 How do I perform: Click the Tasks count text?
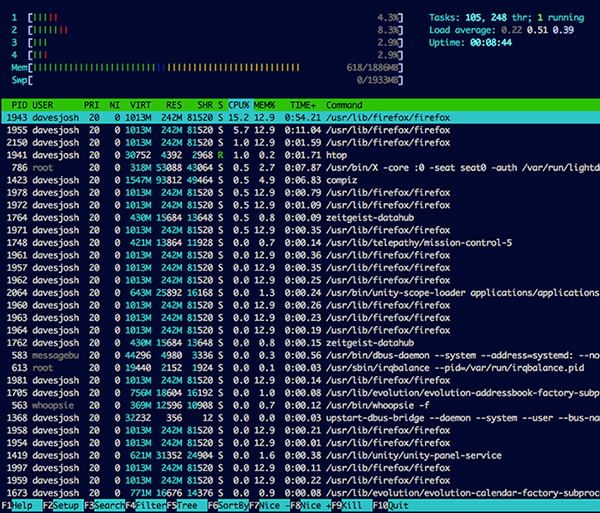click(x=507, y=18)
